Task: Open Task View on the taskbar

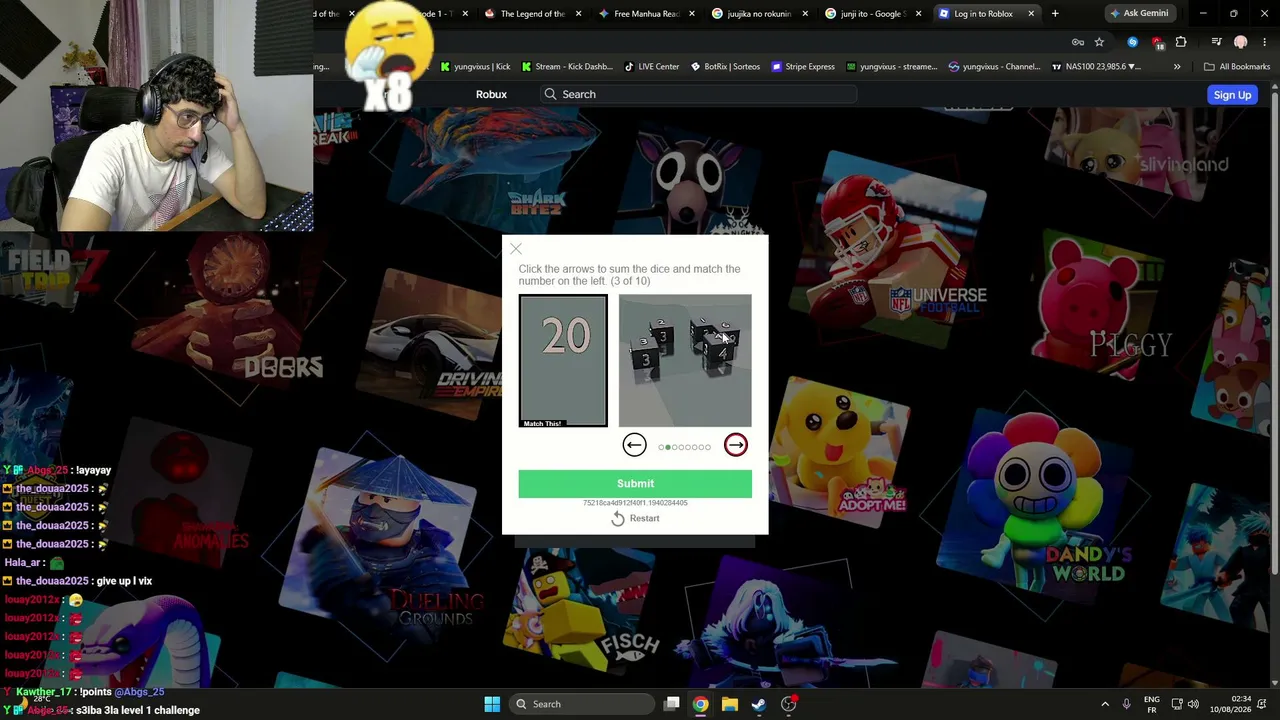Action: click(672, 704)
